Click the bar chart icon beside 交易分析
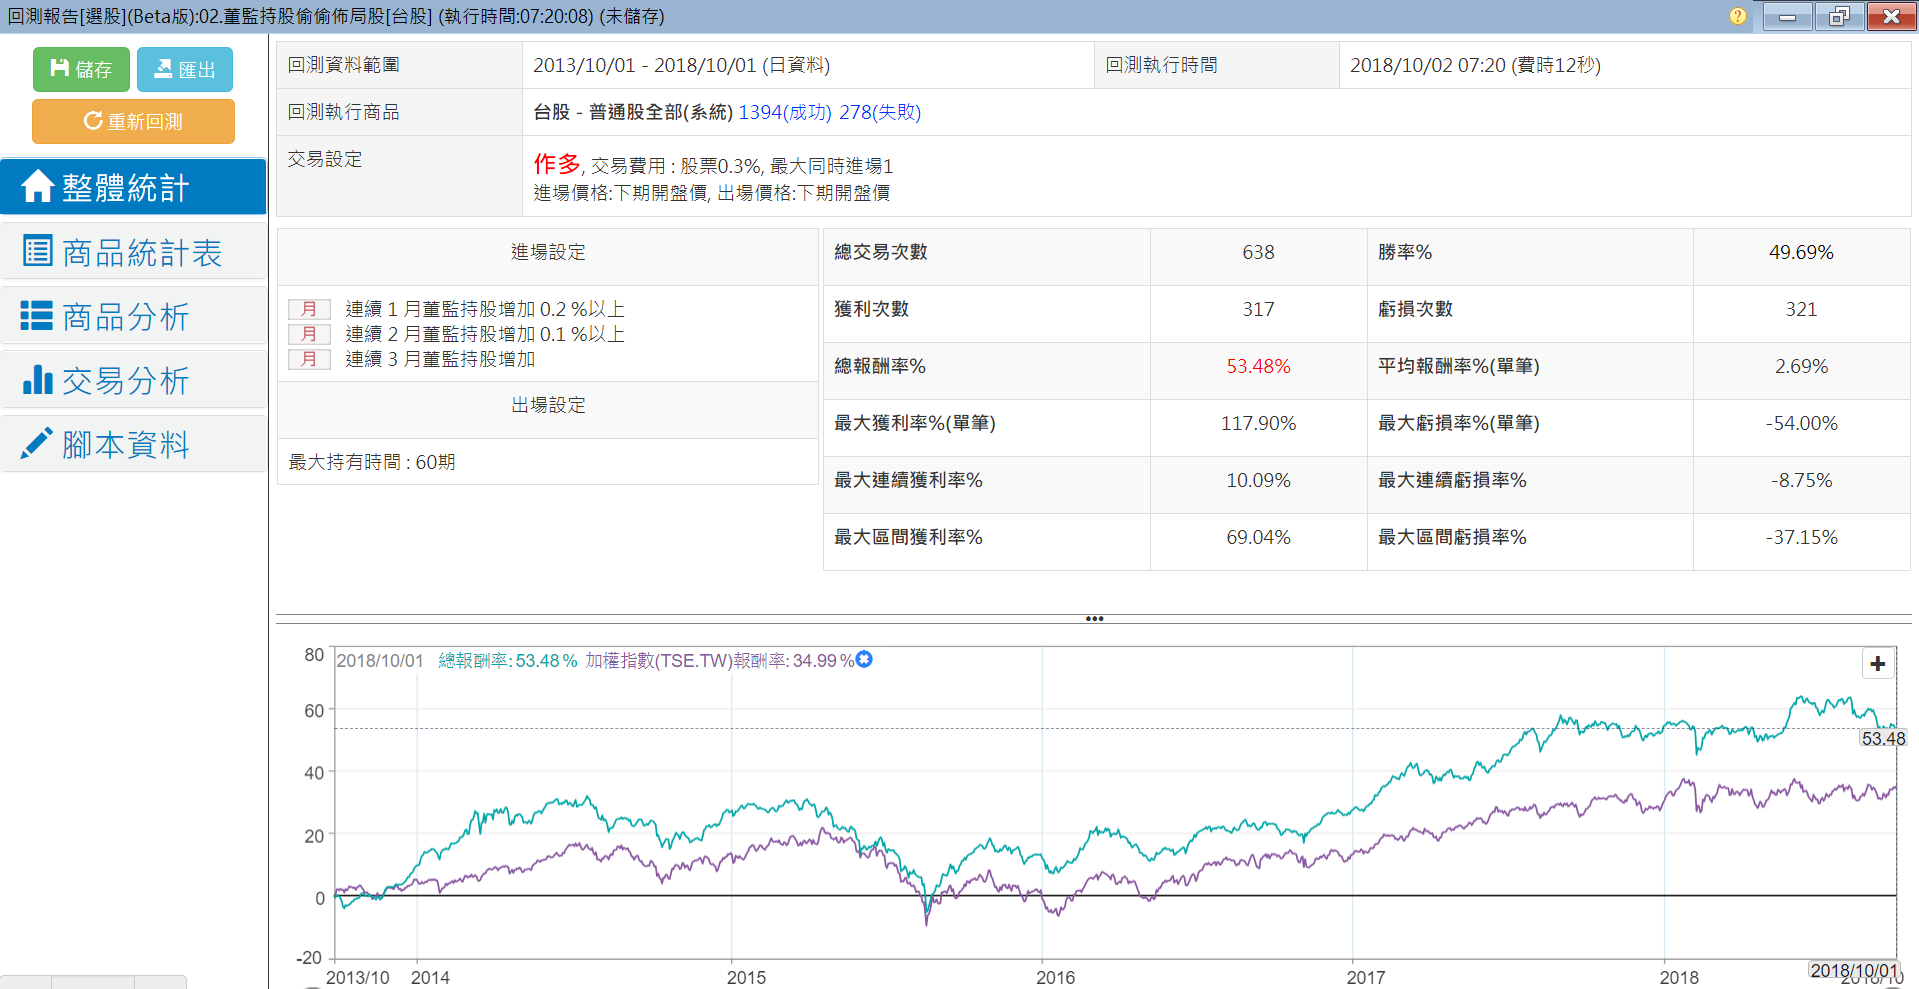The width and height of the screenshot is (1919, 989). coord(37,380)
